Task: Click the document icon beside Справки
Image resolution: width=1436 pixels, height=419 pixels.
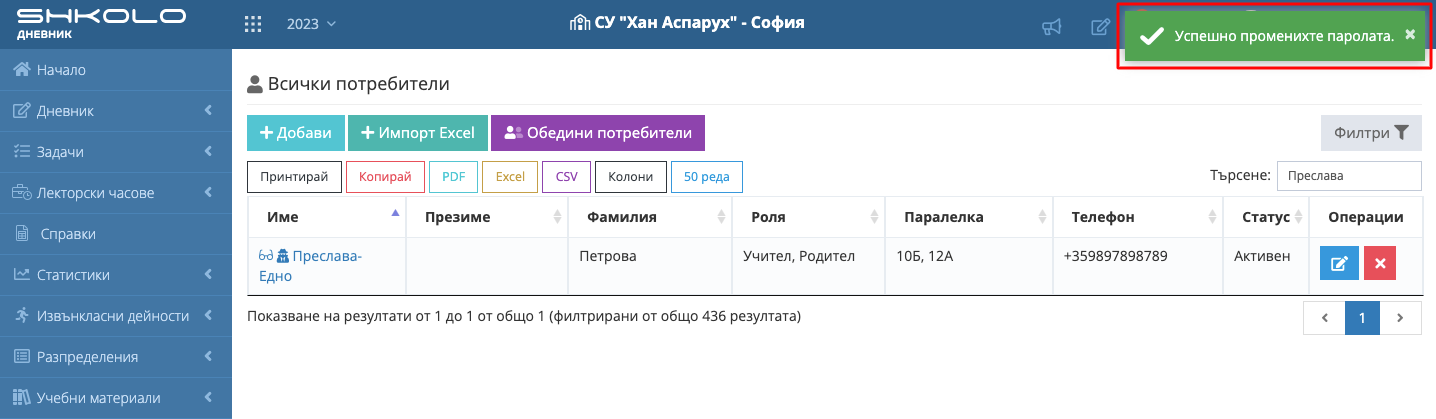Action: coord(21,234)
